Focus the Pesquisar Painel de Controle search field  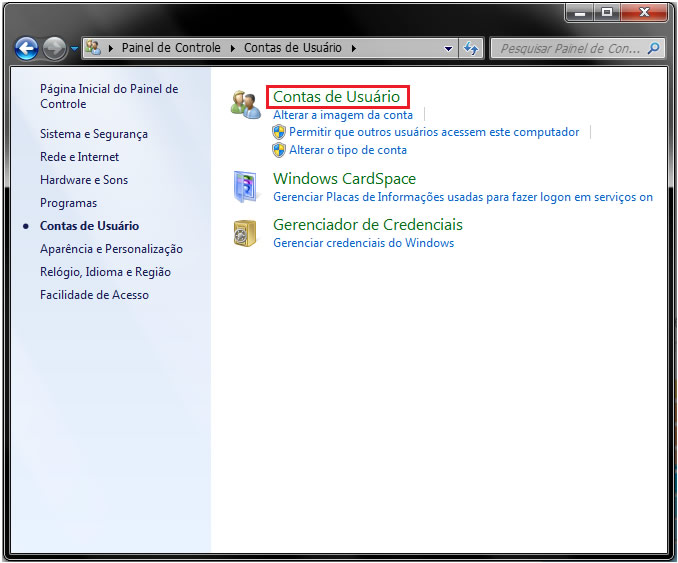tap(568, 48)
